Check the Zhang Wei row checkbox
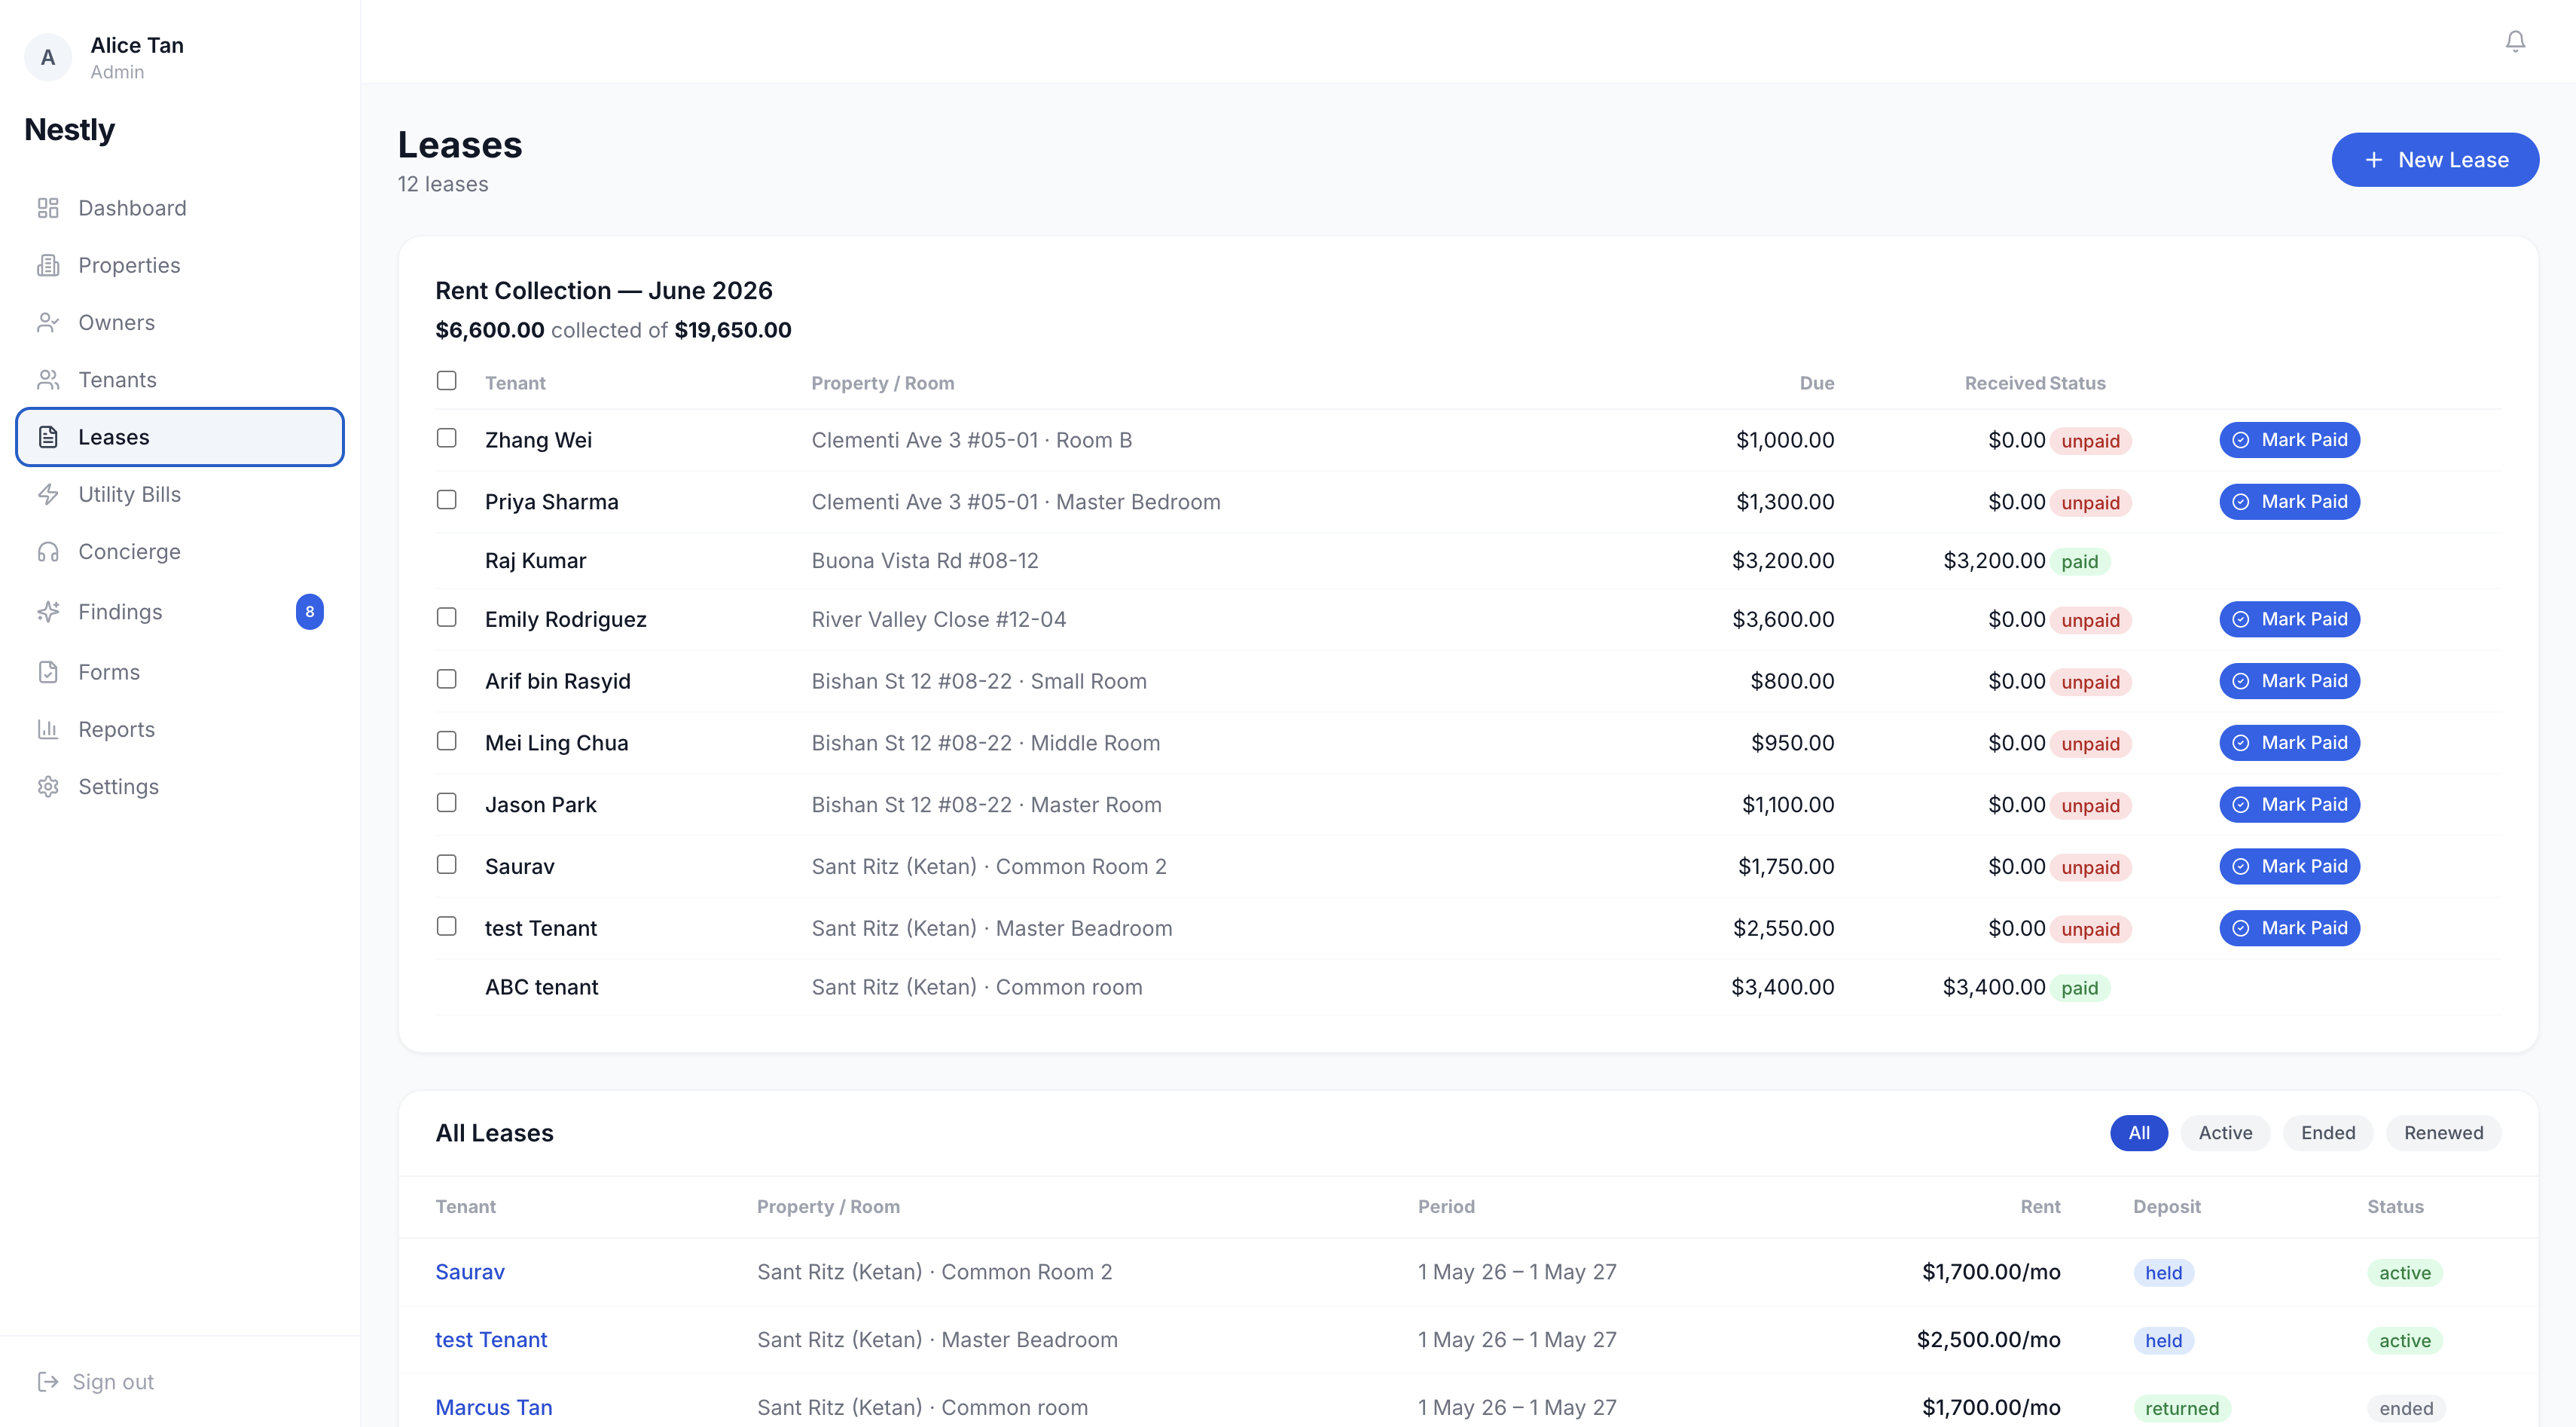The width and height of the screenshot is (2576, 1427). coord(446,438)
